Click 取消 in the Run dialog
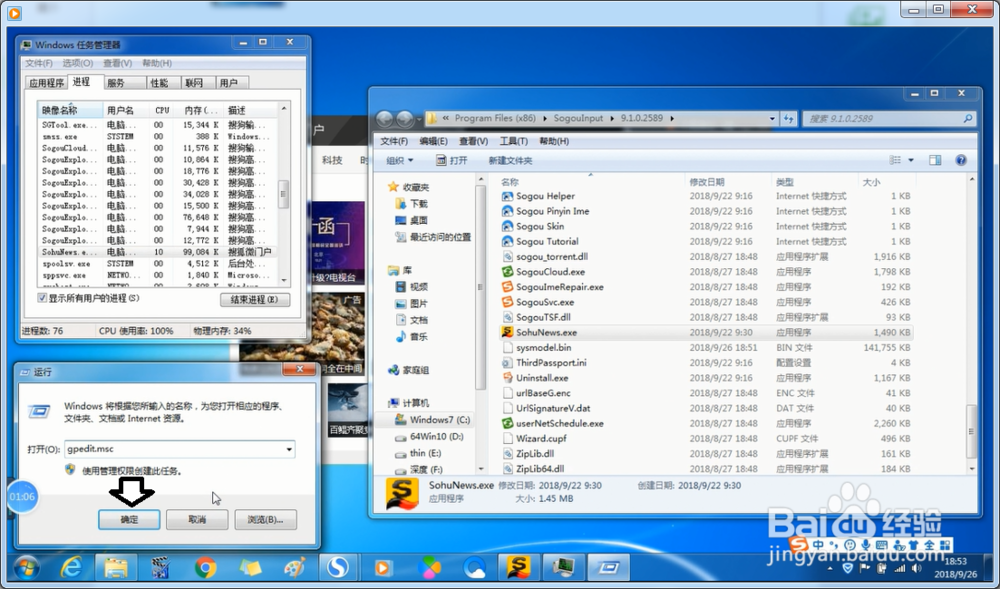Screen dimensions: 1000x589 [x=197, y=520]
